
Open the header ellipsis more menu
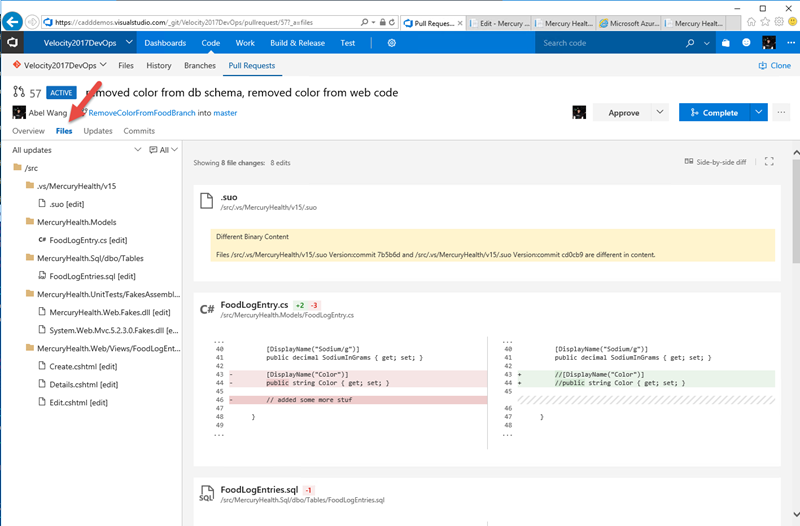pyautogui.click(x=791, y=43)
